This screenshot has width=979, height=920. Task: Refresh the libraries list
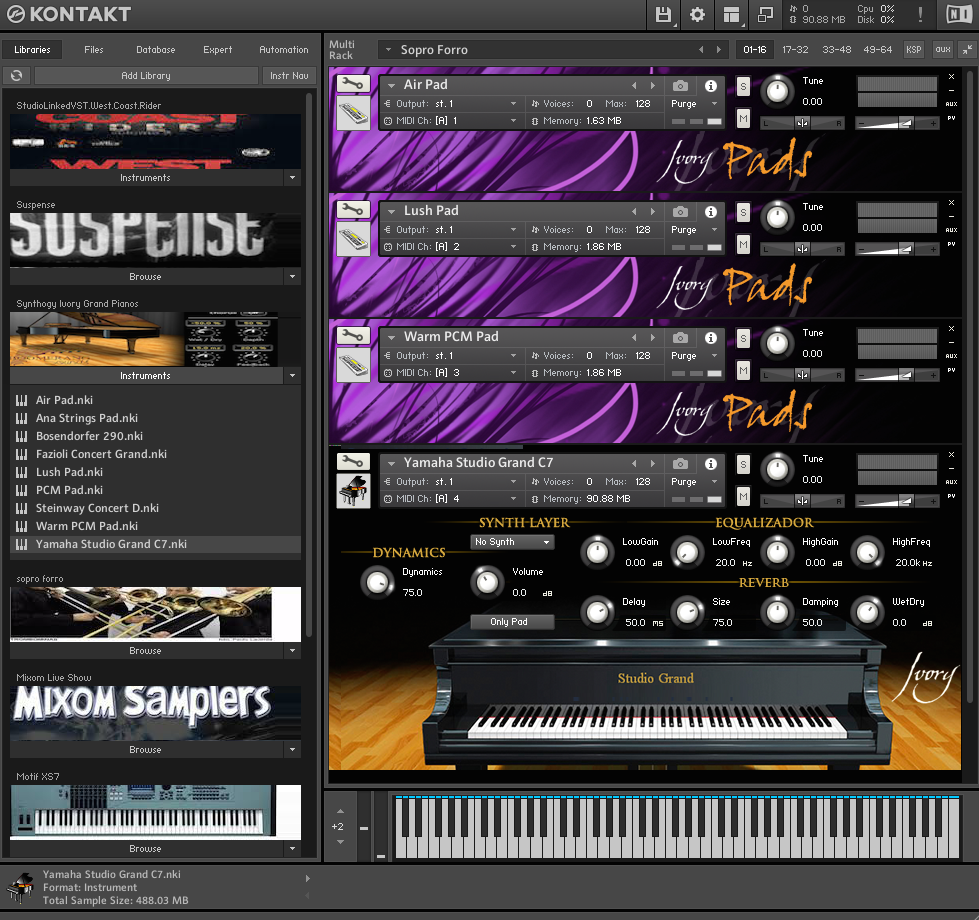(17, 76)
